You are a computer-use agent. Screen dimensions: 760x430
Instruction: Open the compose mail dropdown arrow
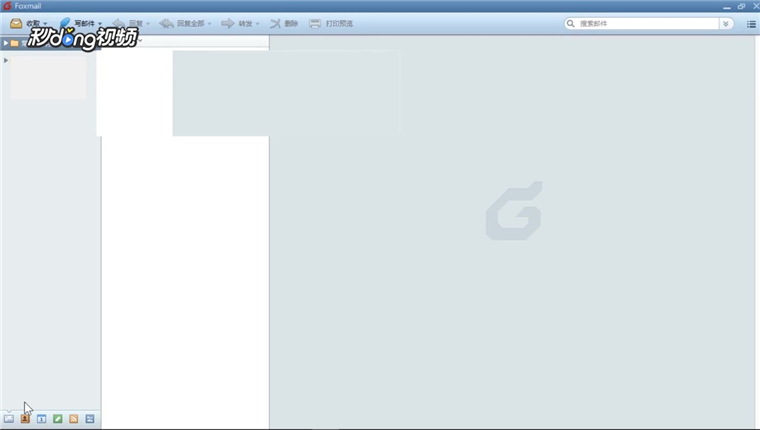pos(100,24)
